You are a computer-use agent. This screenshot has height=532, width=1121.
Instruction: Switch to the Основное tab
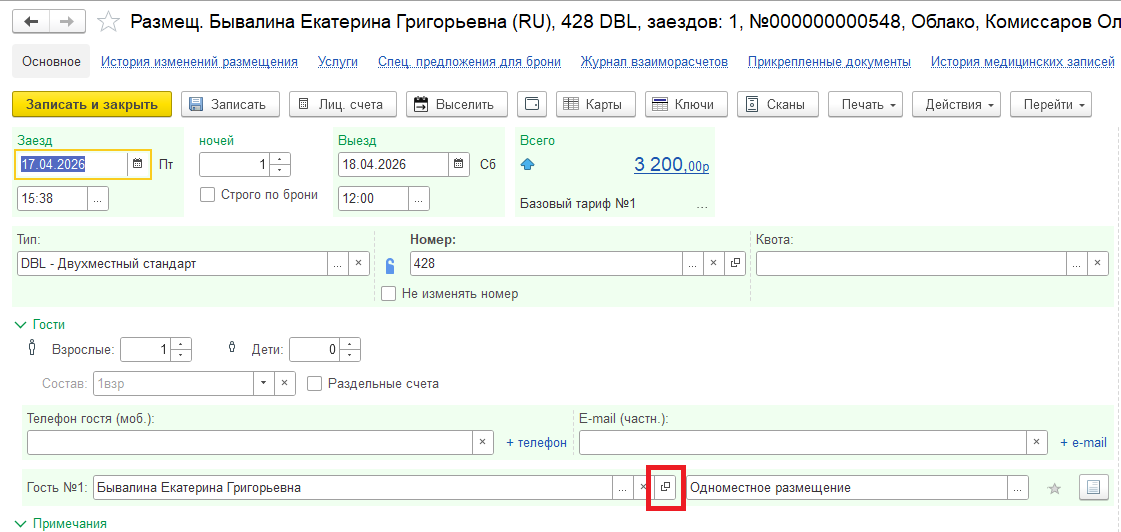click(x=51, y=61)
